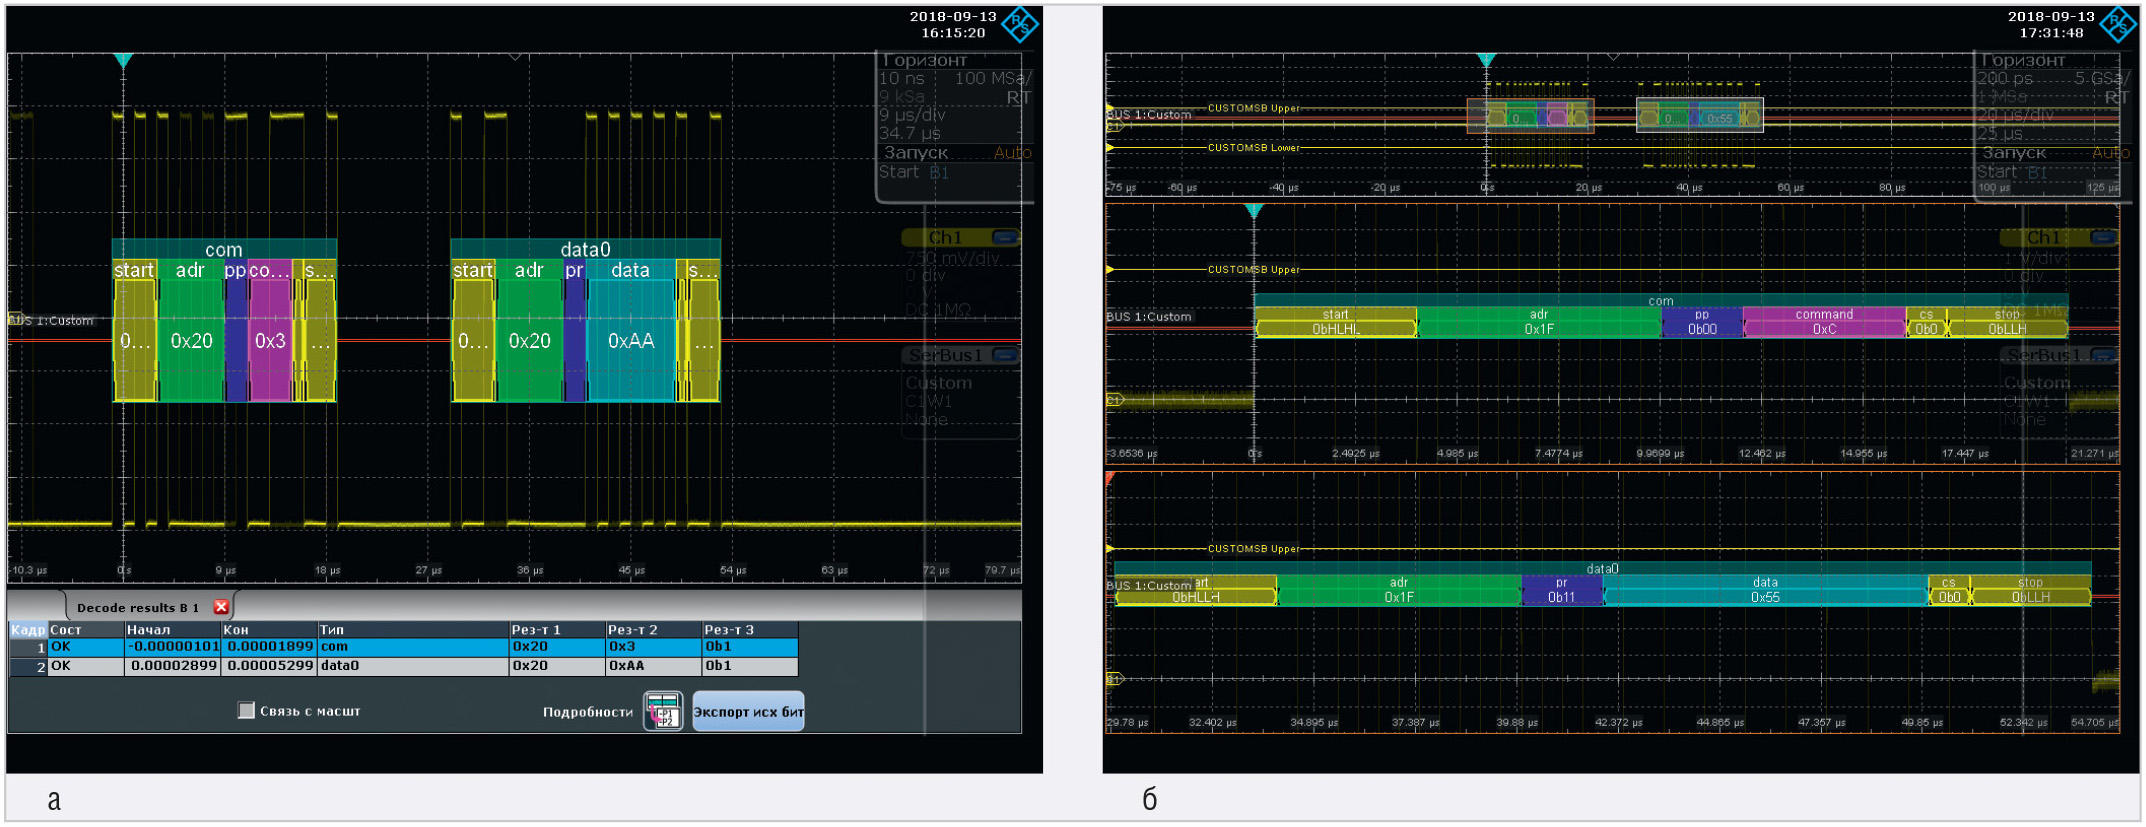This screenshot has width=2146, height=827.
Task: Click the R&S logo beside time 16:15:20
Action: (1020, 24)
